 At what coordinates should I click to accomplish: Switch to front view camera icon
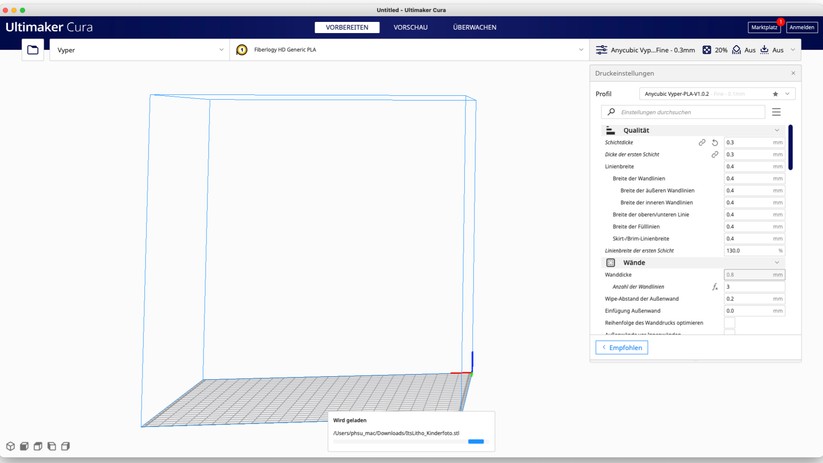pos(24,446)
